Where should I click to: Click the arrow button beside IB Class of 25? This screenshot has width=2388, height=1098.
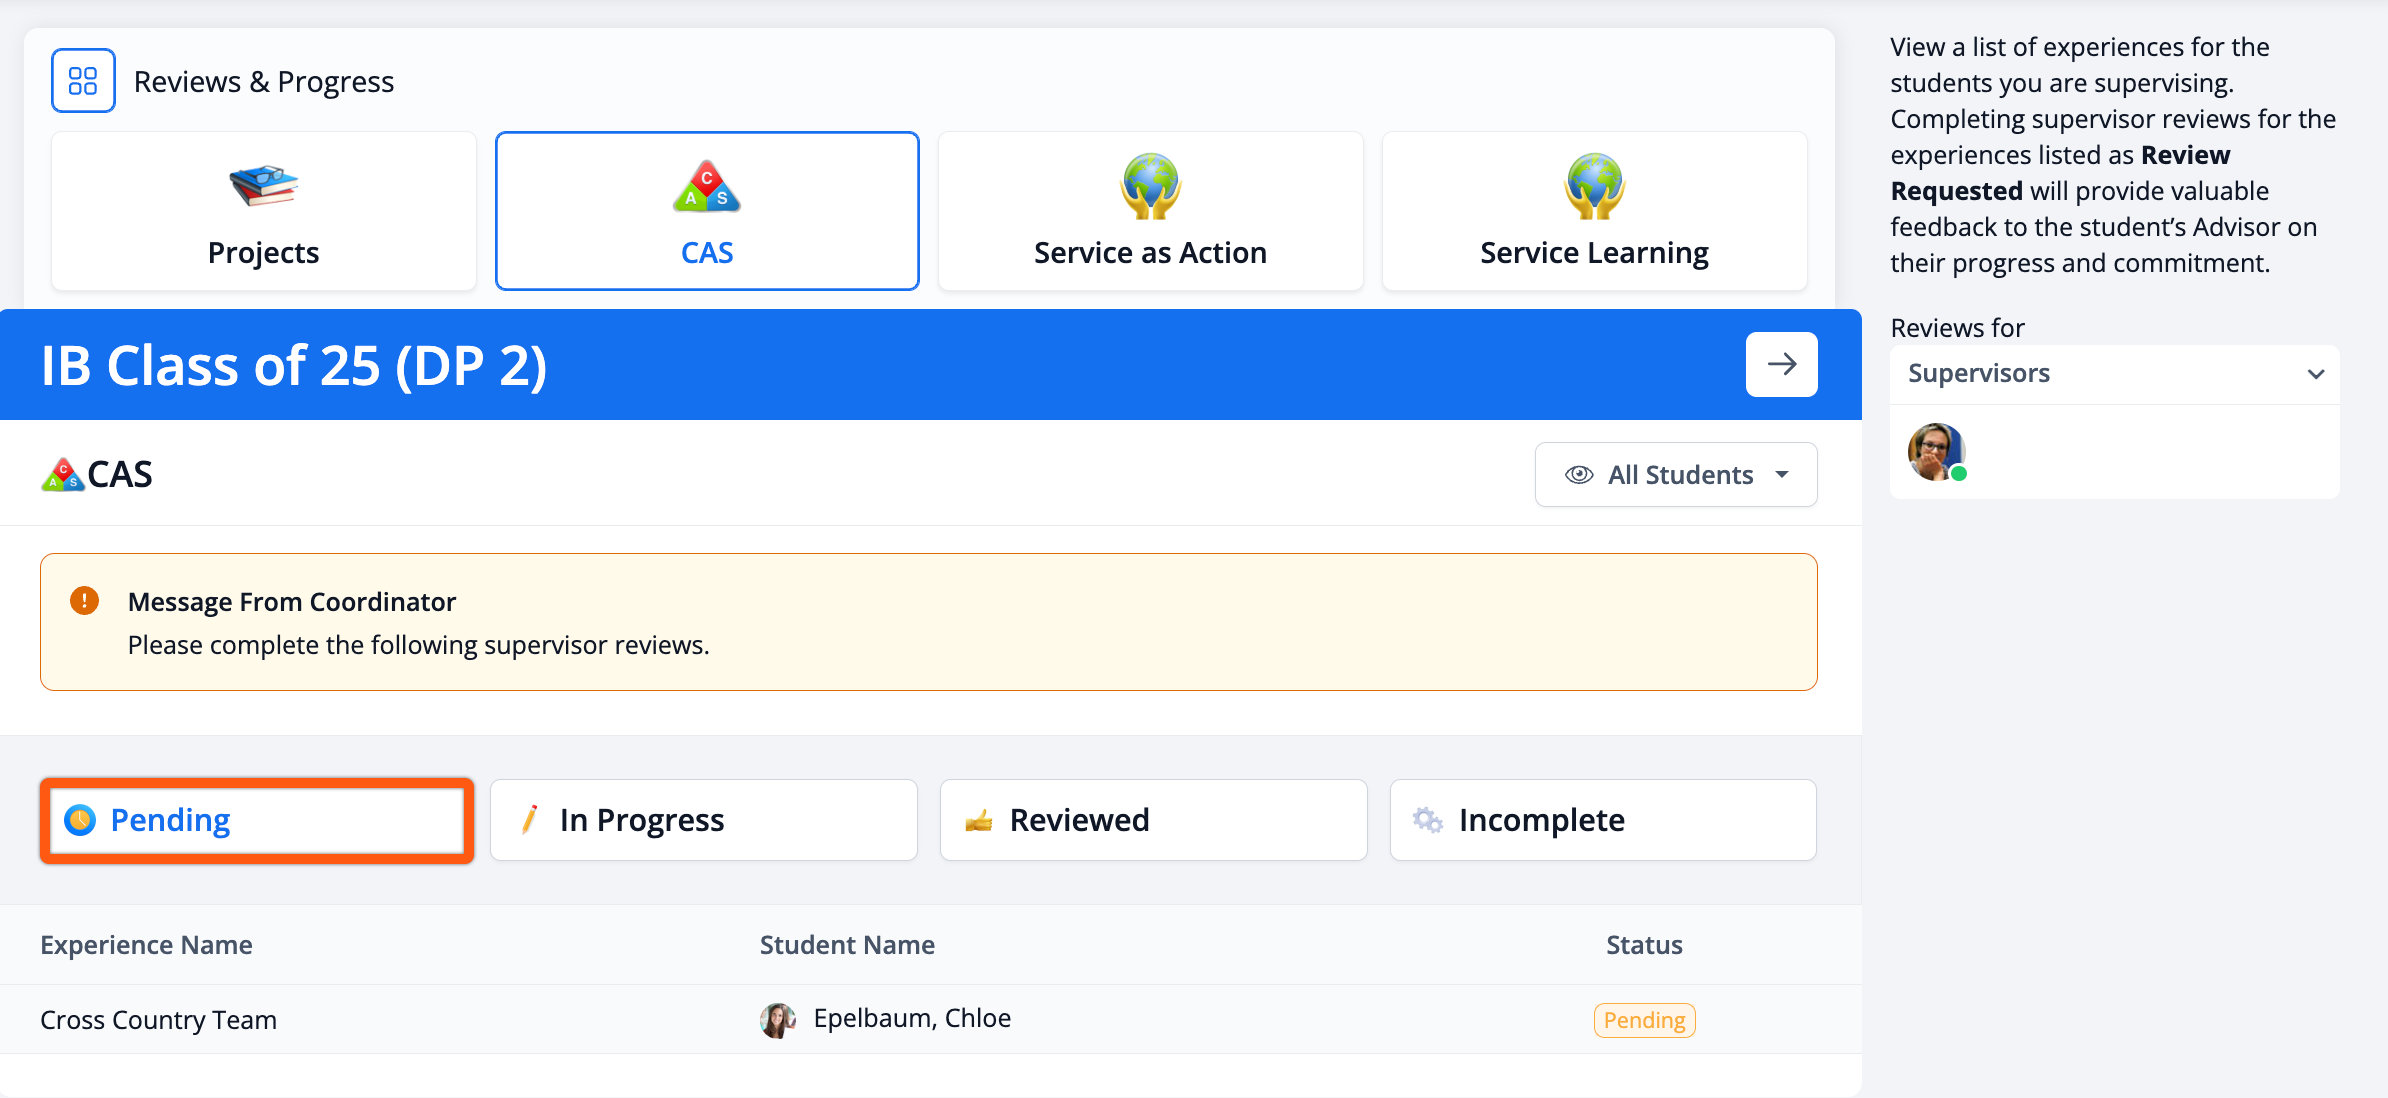pos(1781,364)
